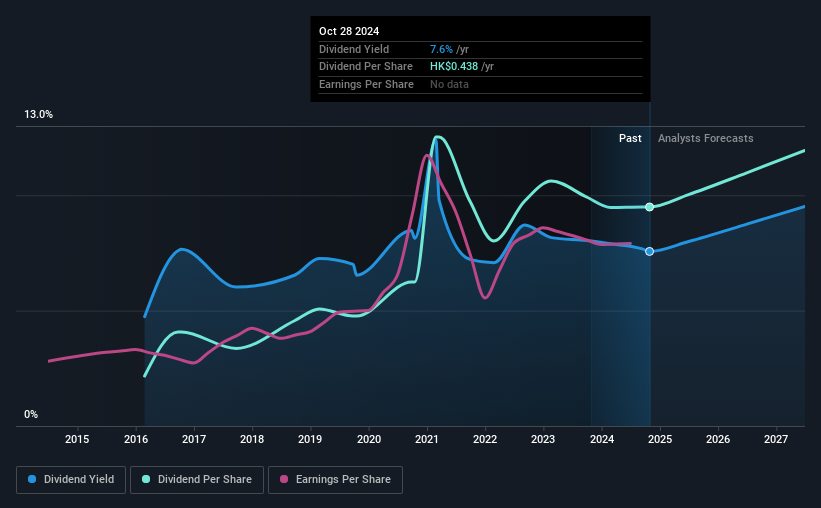Click the Past section label
The image size is (821, 508).
click(x=630, y=138)
